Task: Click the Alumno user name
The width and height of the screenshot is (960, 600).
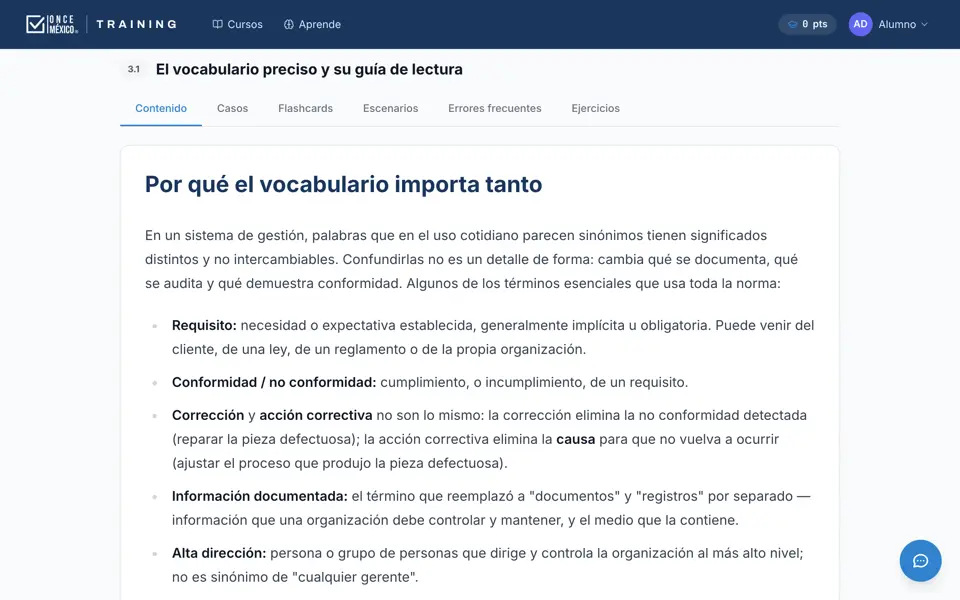Action: point(897,24)
